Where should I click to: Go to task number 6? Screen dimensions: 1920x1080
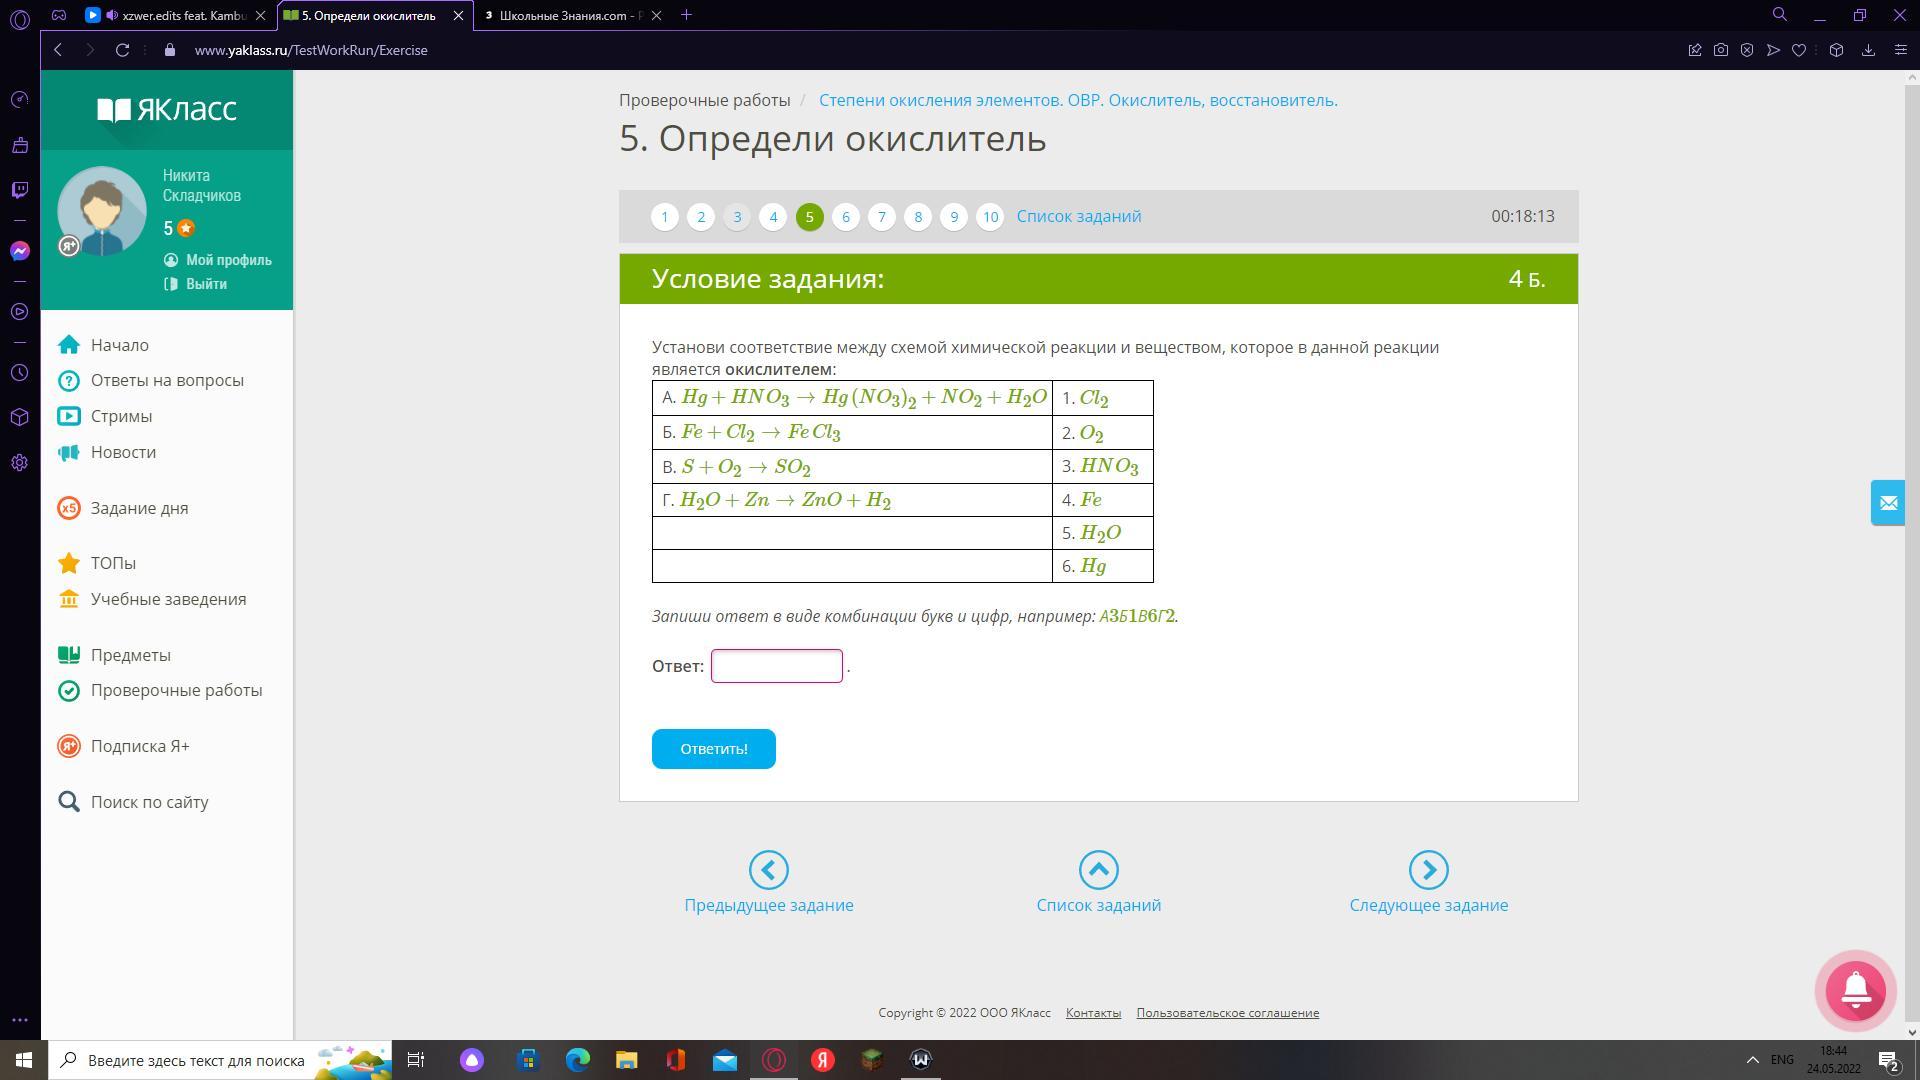click(845, 217)
